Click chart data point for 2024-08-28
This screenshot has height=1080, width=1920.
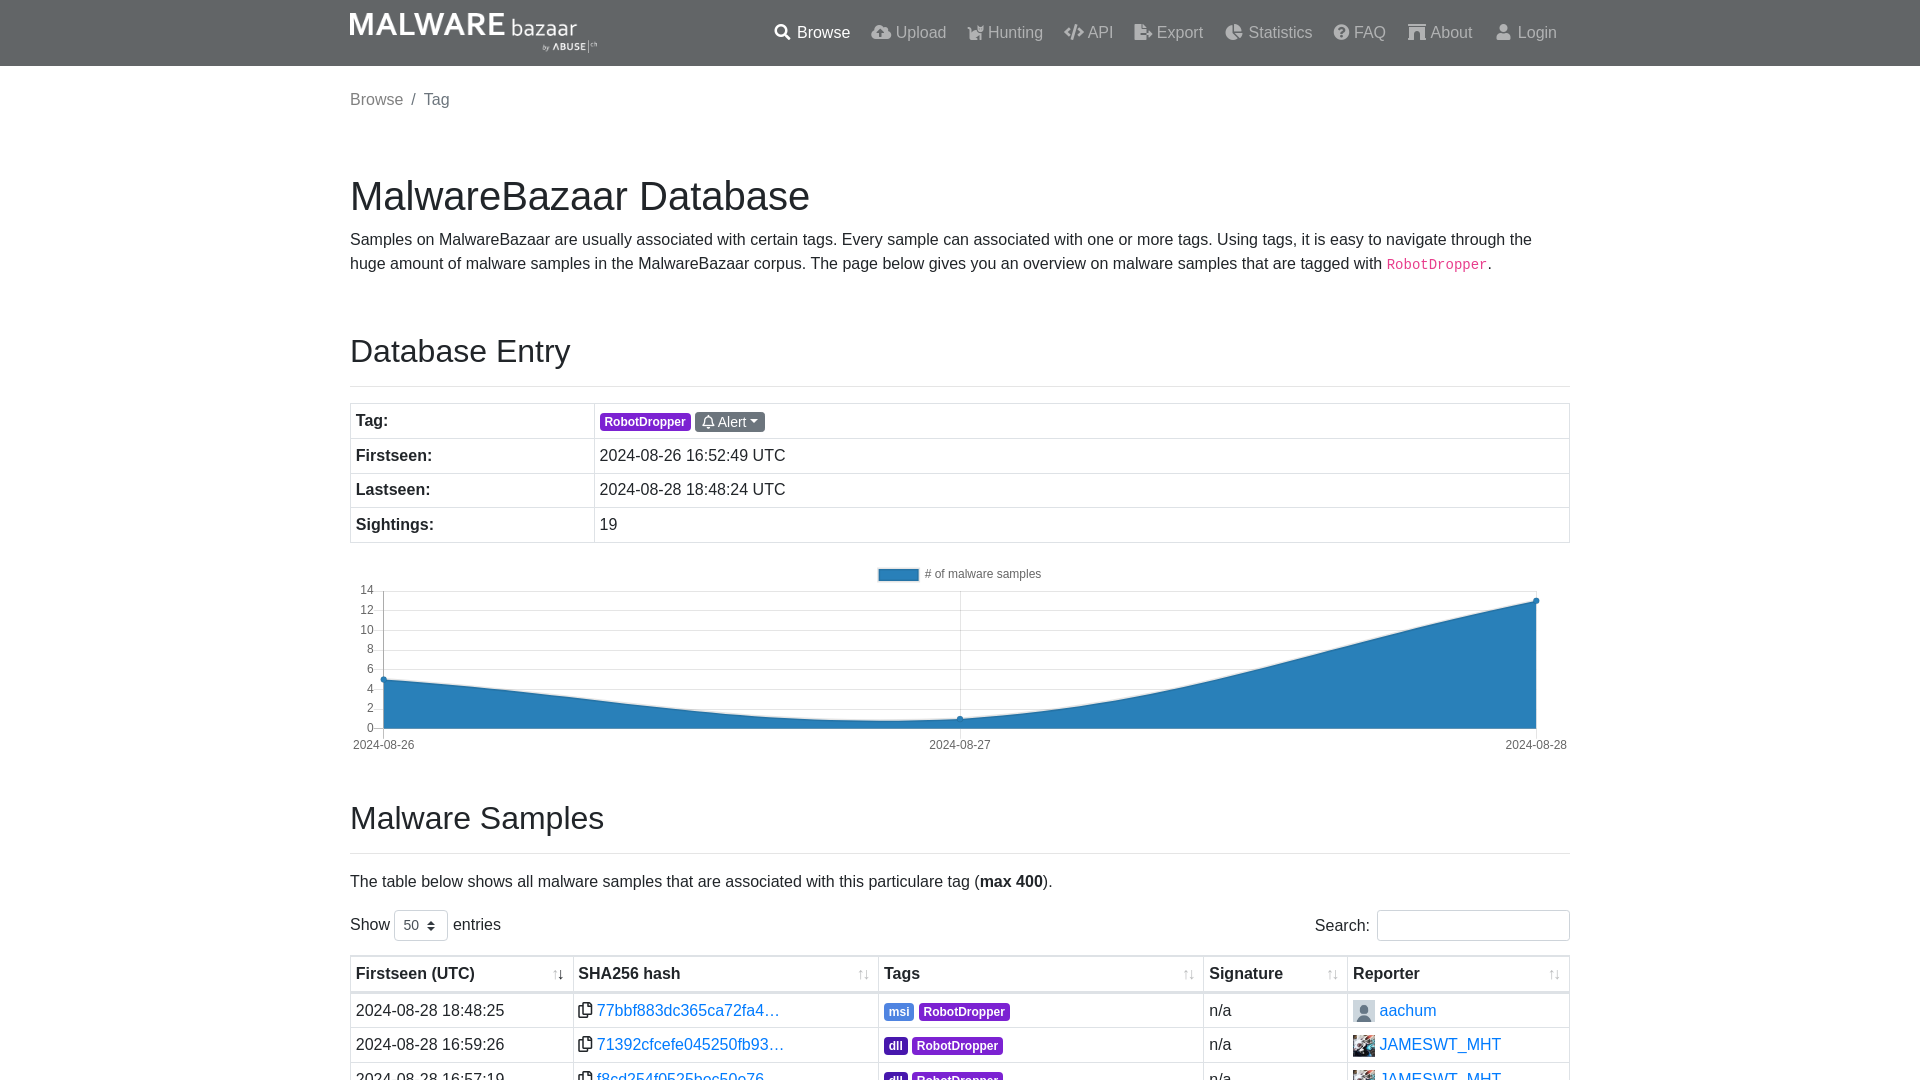1536,601
